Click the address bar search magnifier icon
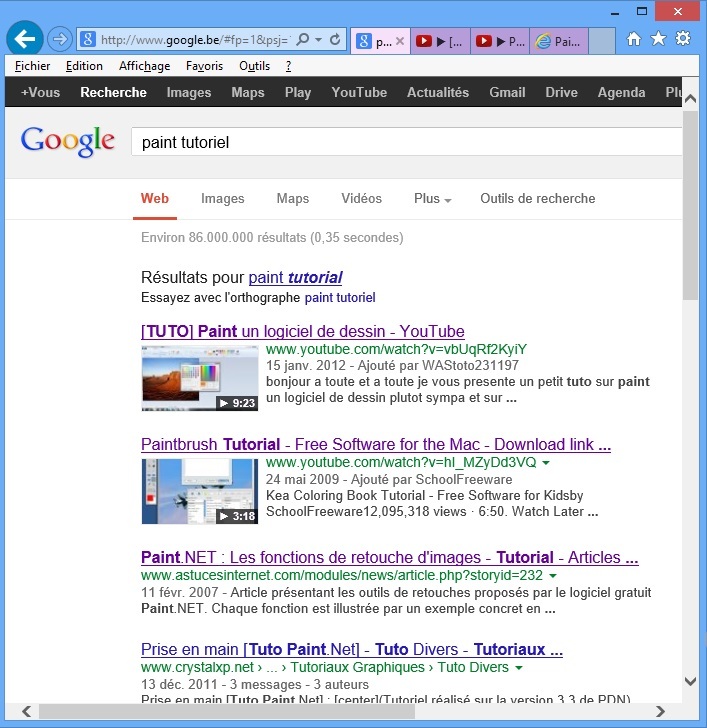Screen dimensions: 707x728 point(303,39)
